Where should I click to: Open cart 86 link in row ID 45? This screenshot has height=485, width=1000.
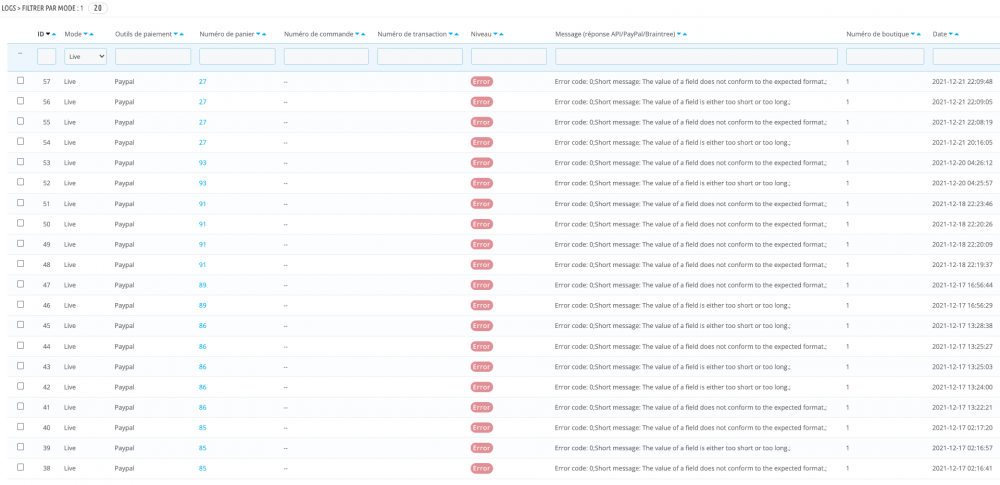coord(203,326)
